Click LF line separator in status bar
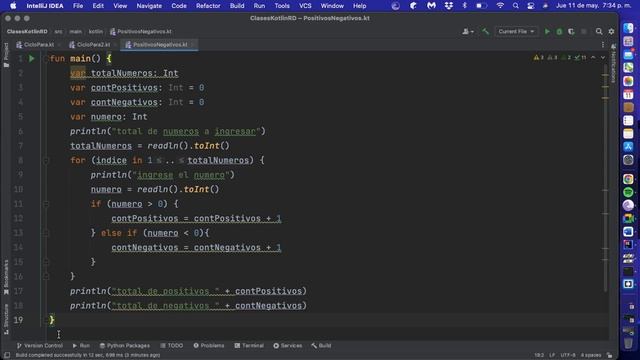The height and width of the screenshot is (360, 640). tap(552, 355)
